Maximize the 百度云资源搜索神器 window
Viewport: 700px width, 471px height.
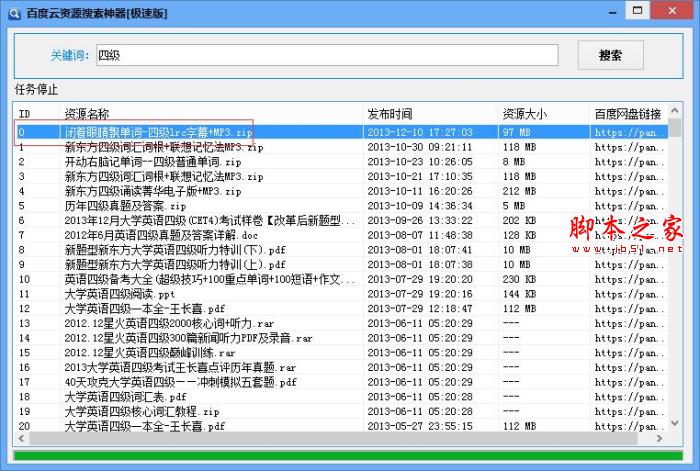638,10
